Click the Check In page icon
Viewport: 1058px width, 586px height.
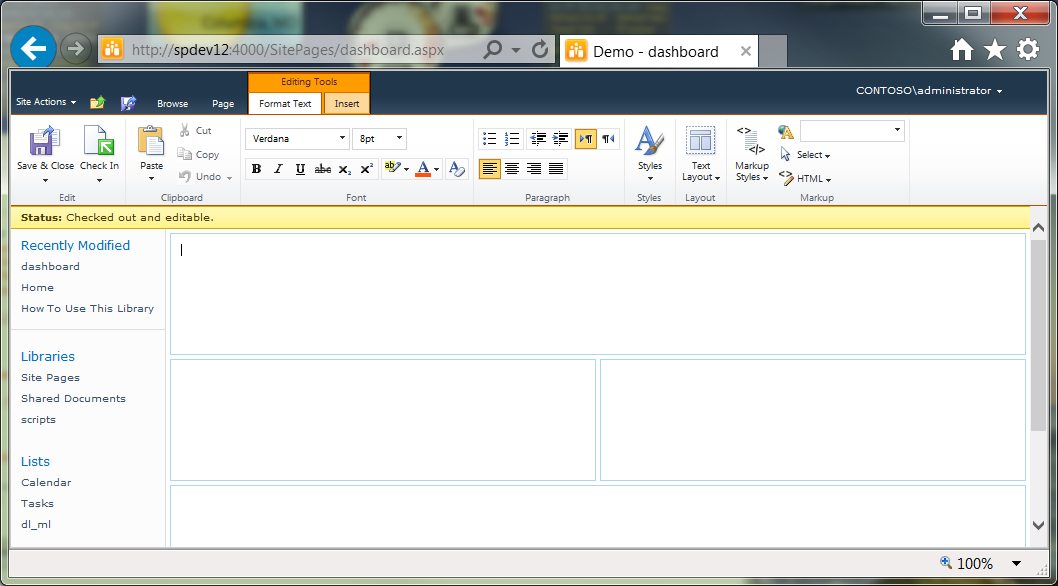coord(99,142)
